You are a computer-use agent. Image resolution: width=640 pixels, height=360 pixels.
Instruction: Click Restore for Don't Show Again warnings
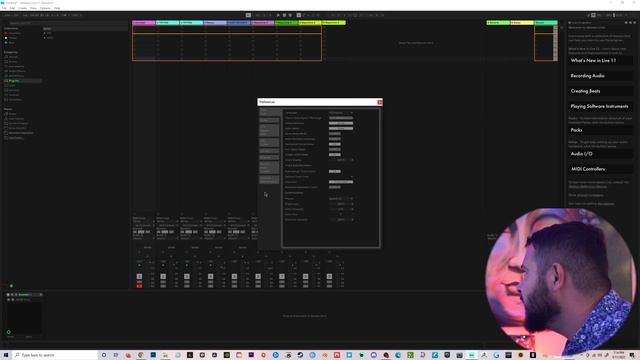pos(341,118)
